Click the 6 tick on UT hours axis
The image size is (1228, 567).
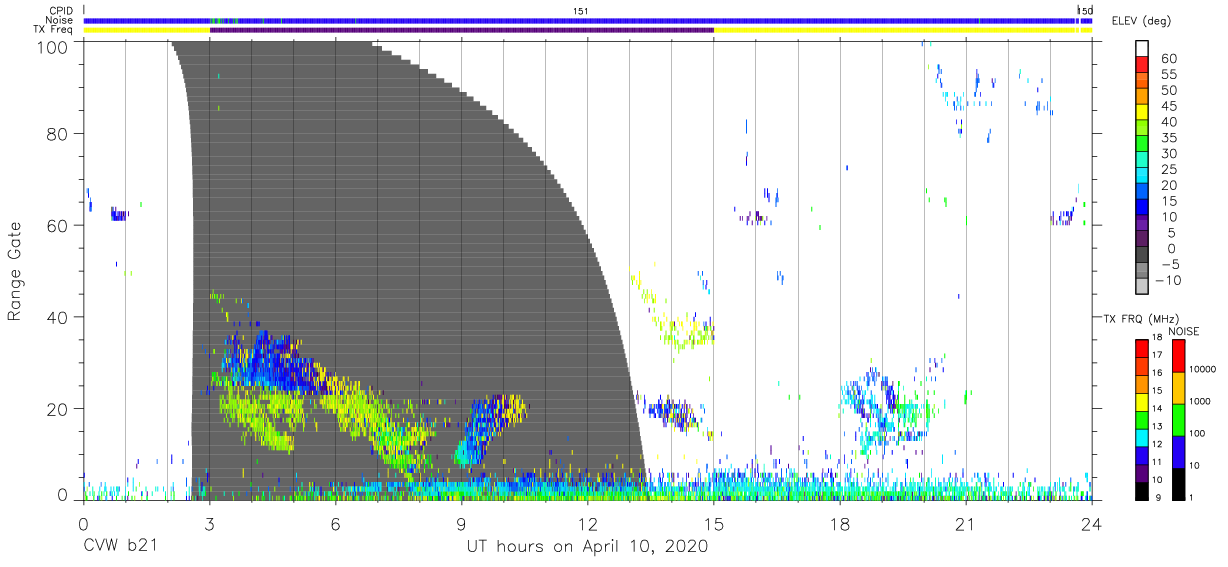(335, 523)
